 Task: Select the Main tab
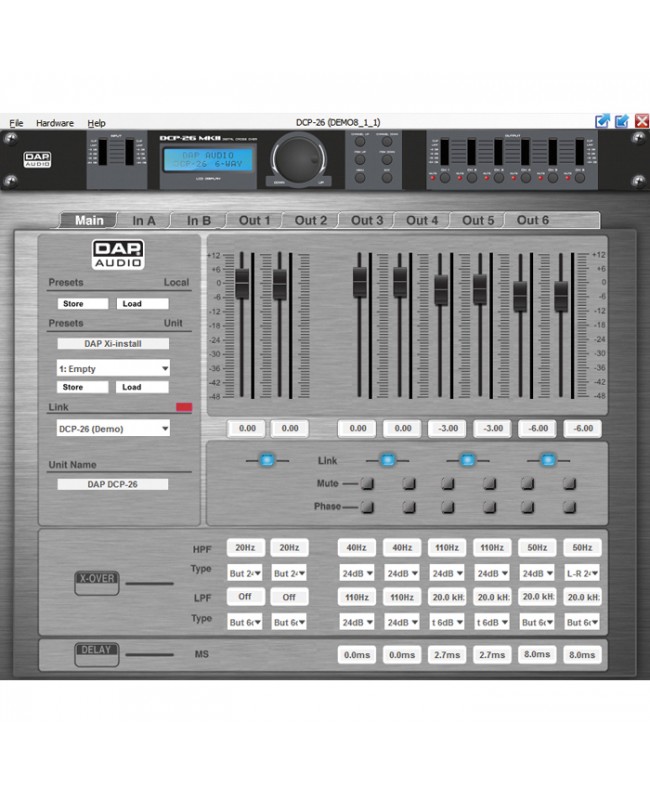click(89, 221)
